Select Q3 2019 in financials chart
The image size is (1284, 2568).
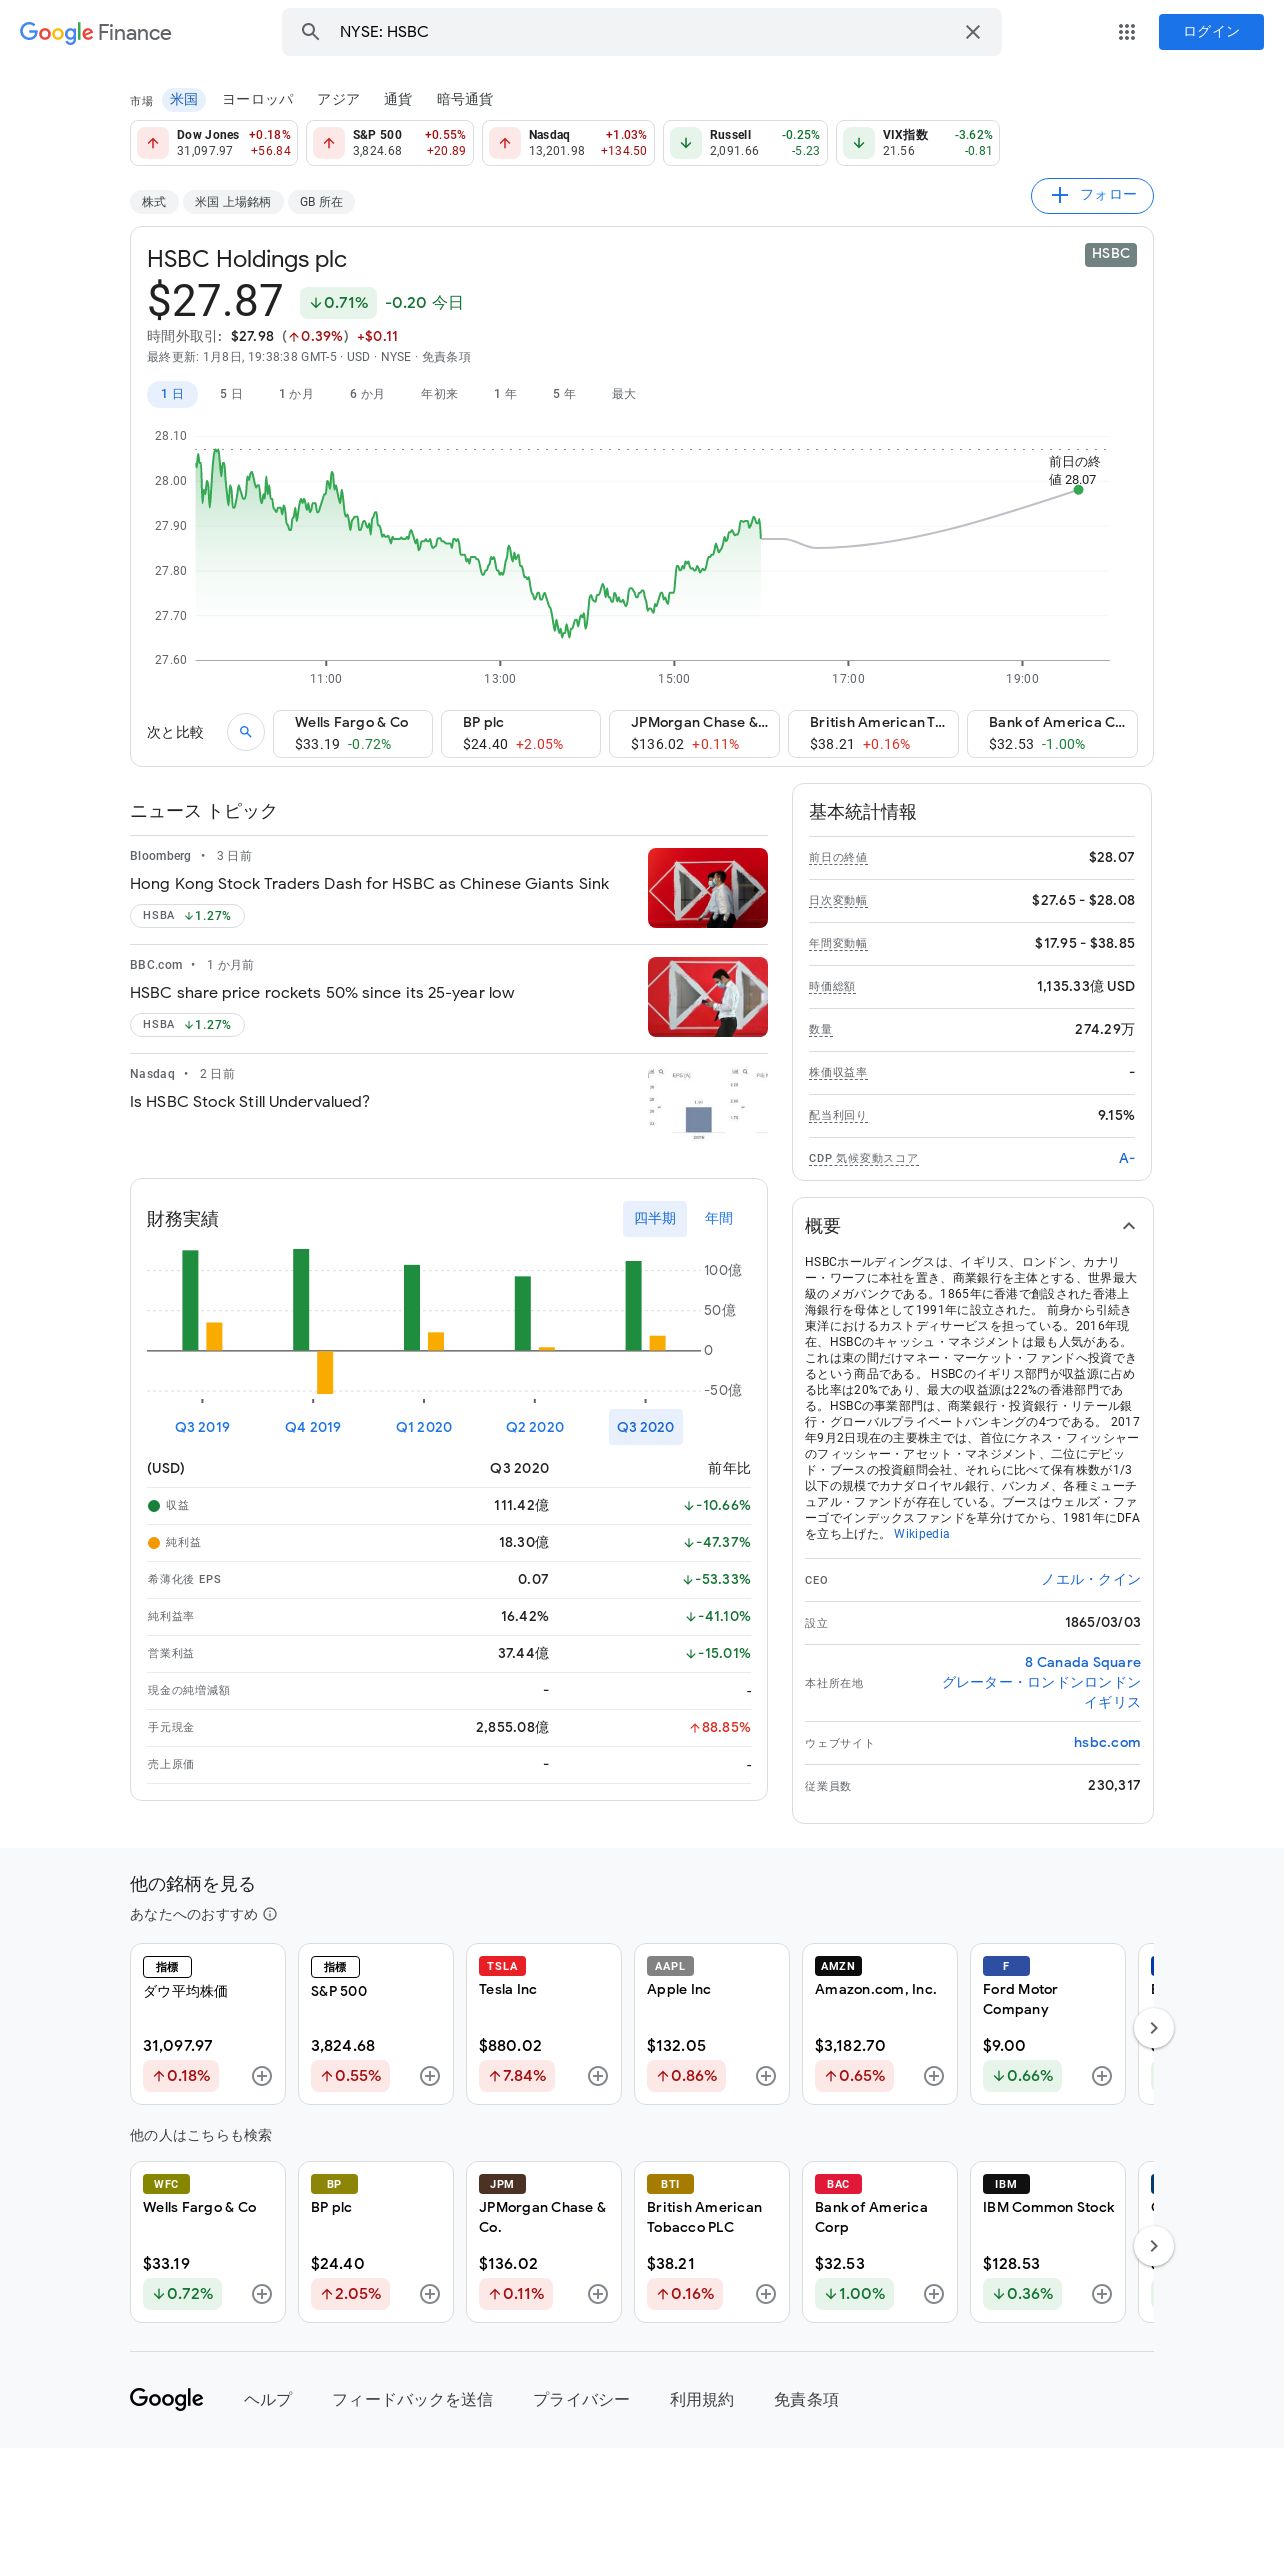pos(202,1427)
